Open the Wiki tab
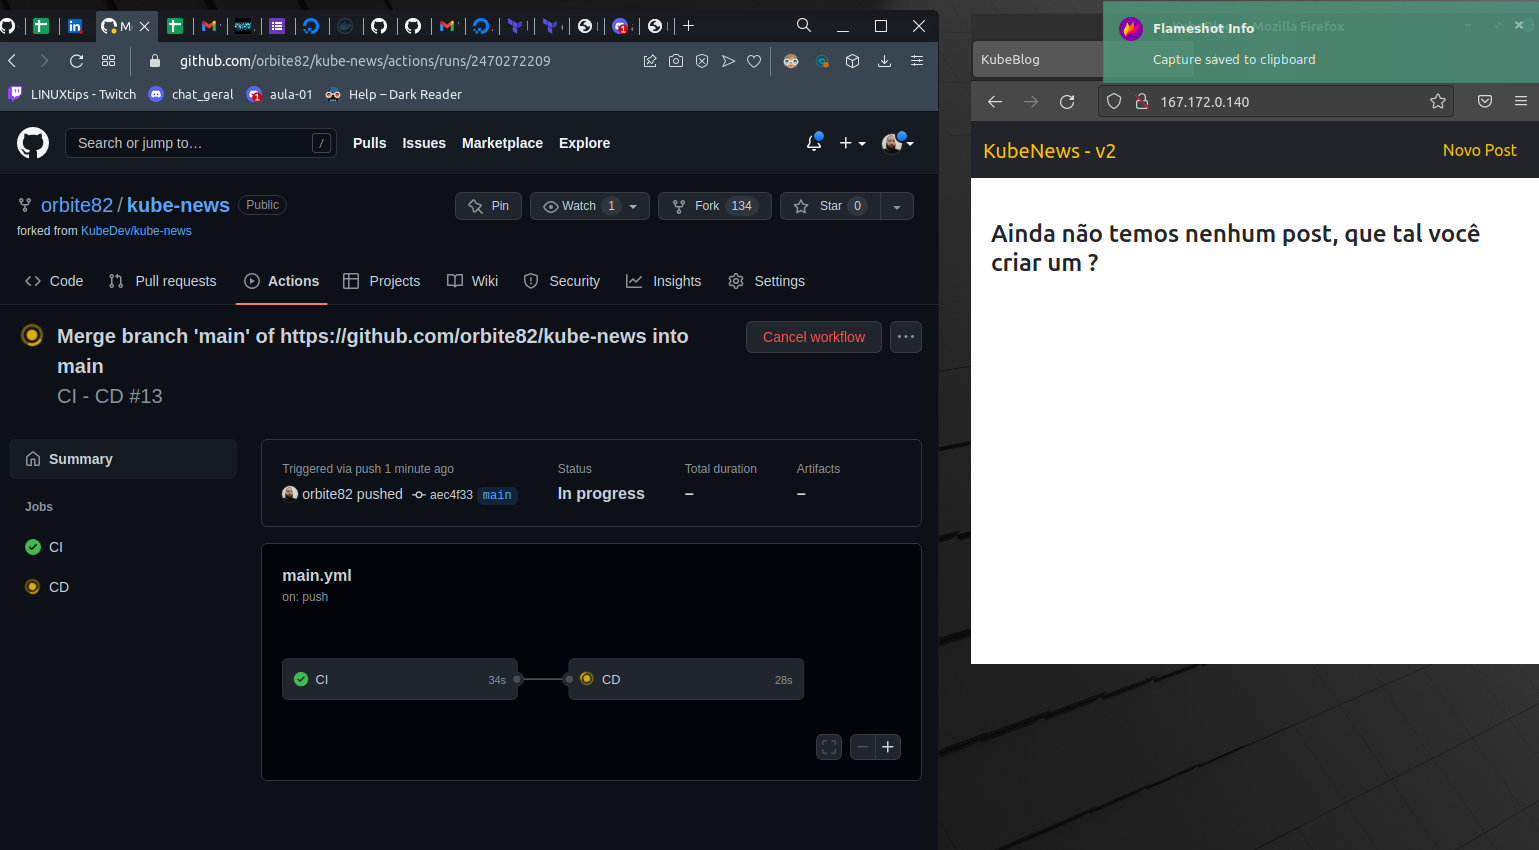The image size is (1539, 850). tap(472, 281)
